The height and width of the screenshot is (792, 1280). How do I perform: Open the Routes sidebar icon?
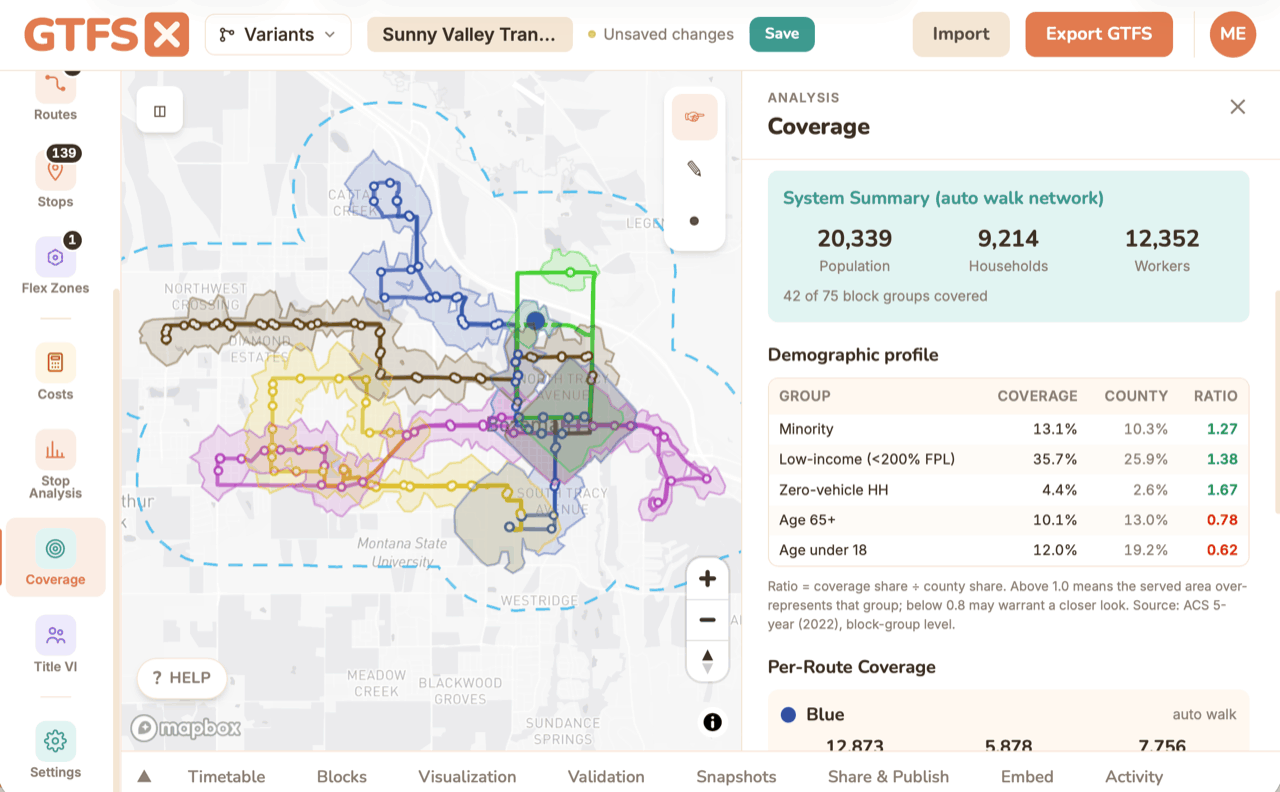point(55,90)
